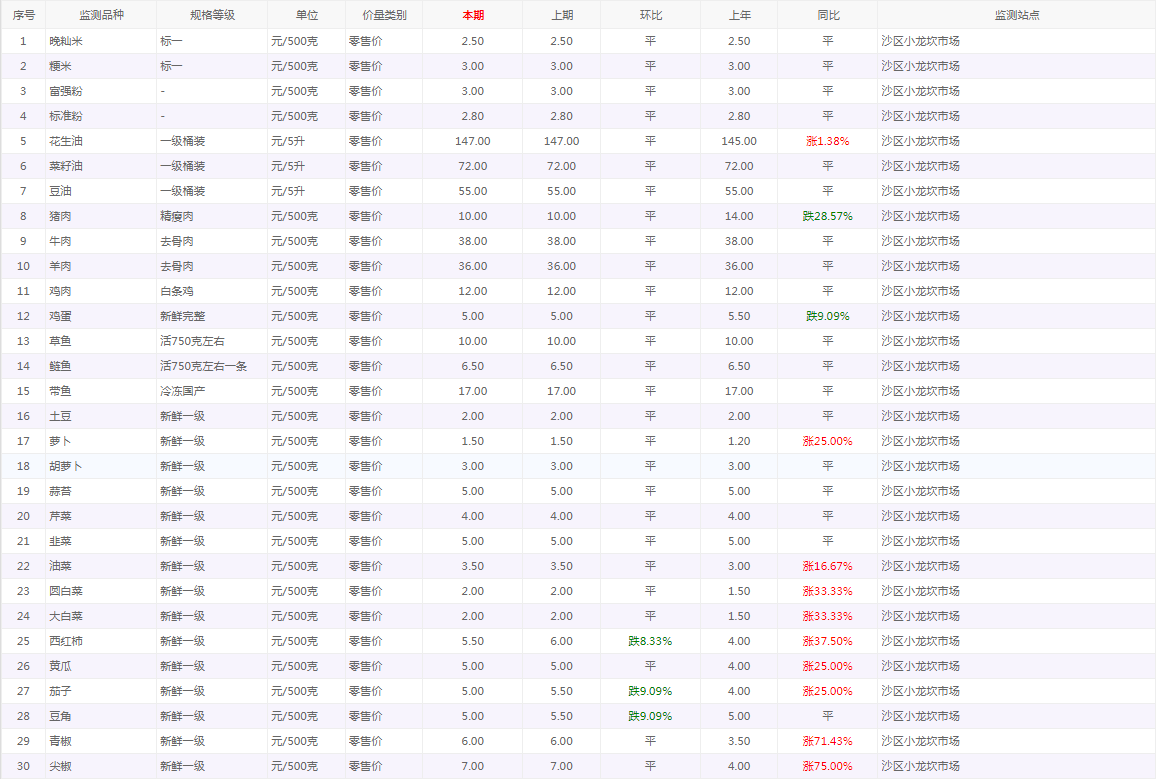The image size is (1156, 779).
Task: Click the 本期 column header
Action: [472, 15]
